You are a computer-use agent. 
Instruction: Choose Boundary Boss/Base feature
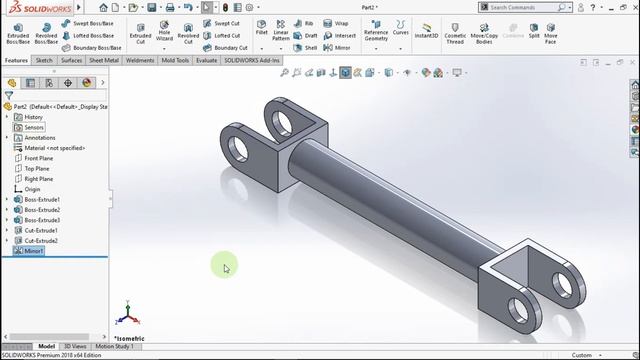[91, 48]
